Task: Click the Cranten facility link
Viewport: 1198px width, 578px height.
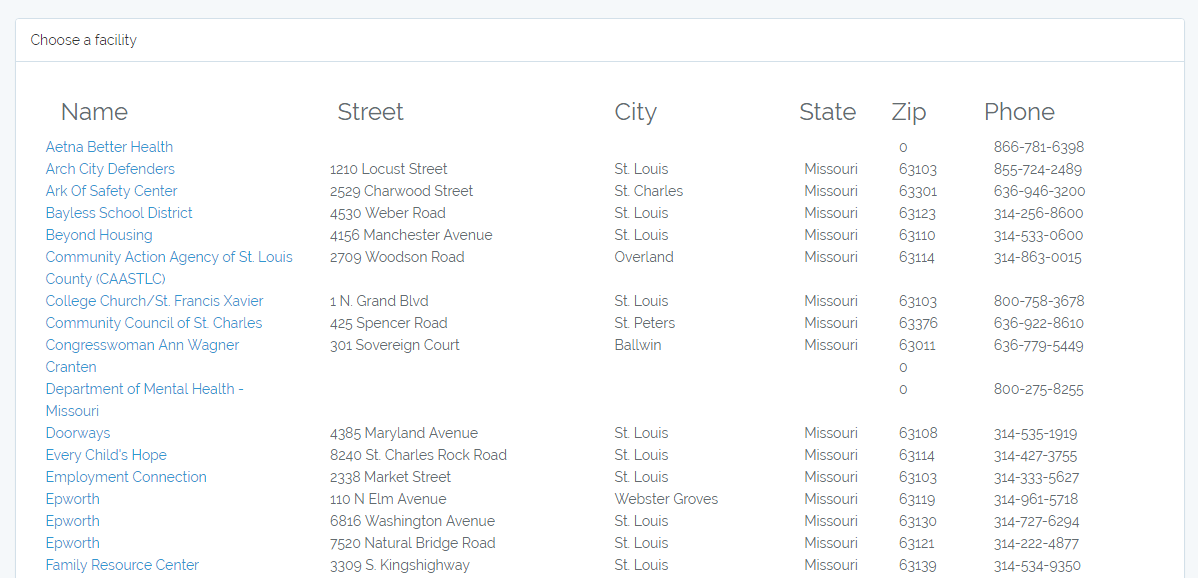Action: tap(71, 367)
